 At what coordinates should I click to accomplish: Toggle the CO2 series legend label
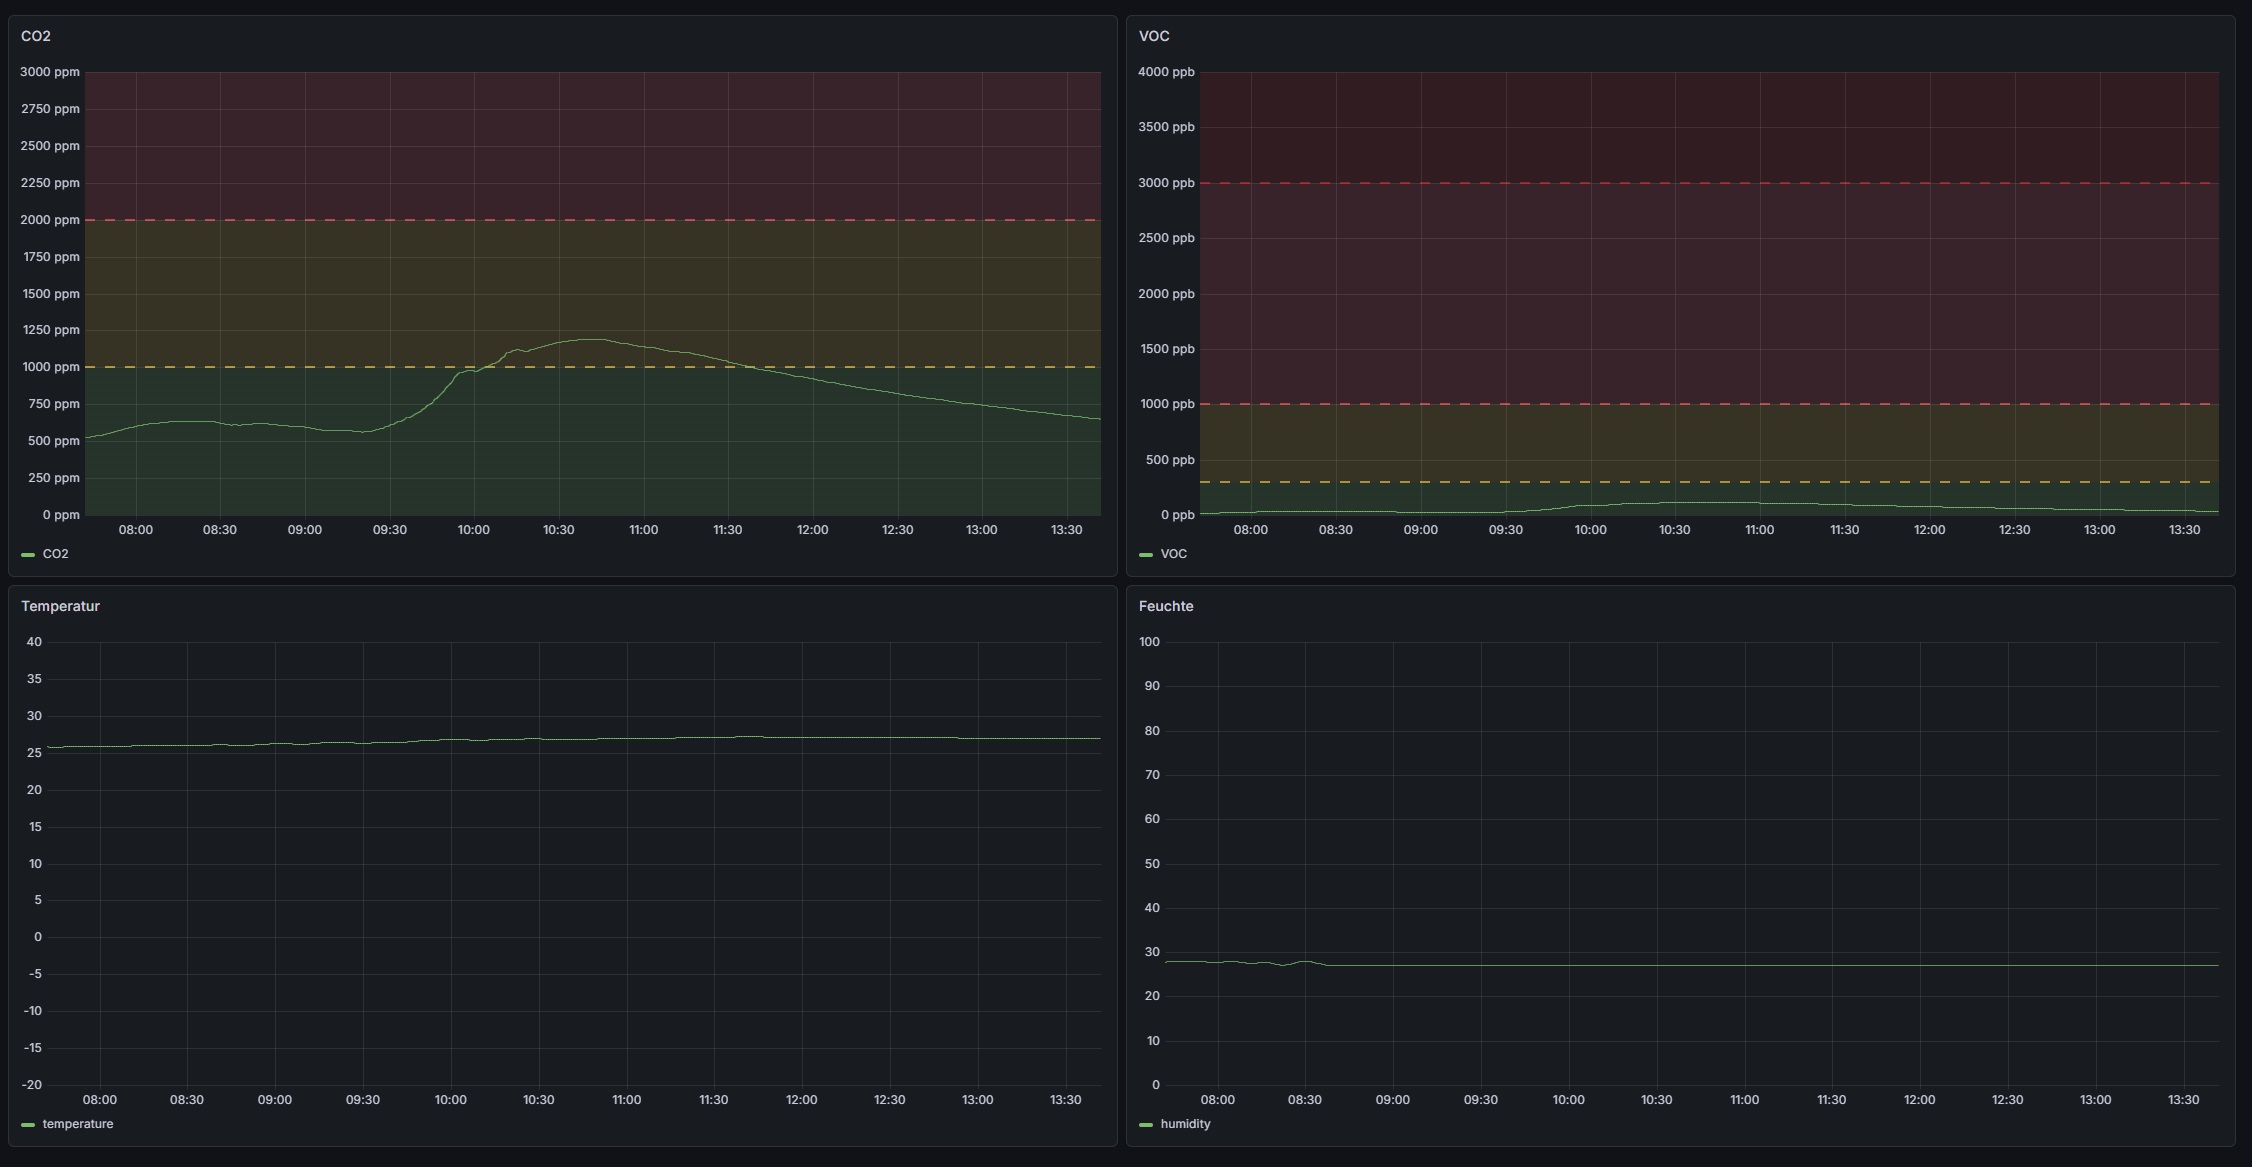[56, 554]
